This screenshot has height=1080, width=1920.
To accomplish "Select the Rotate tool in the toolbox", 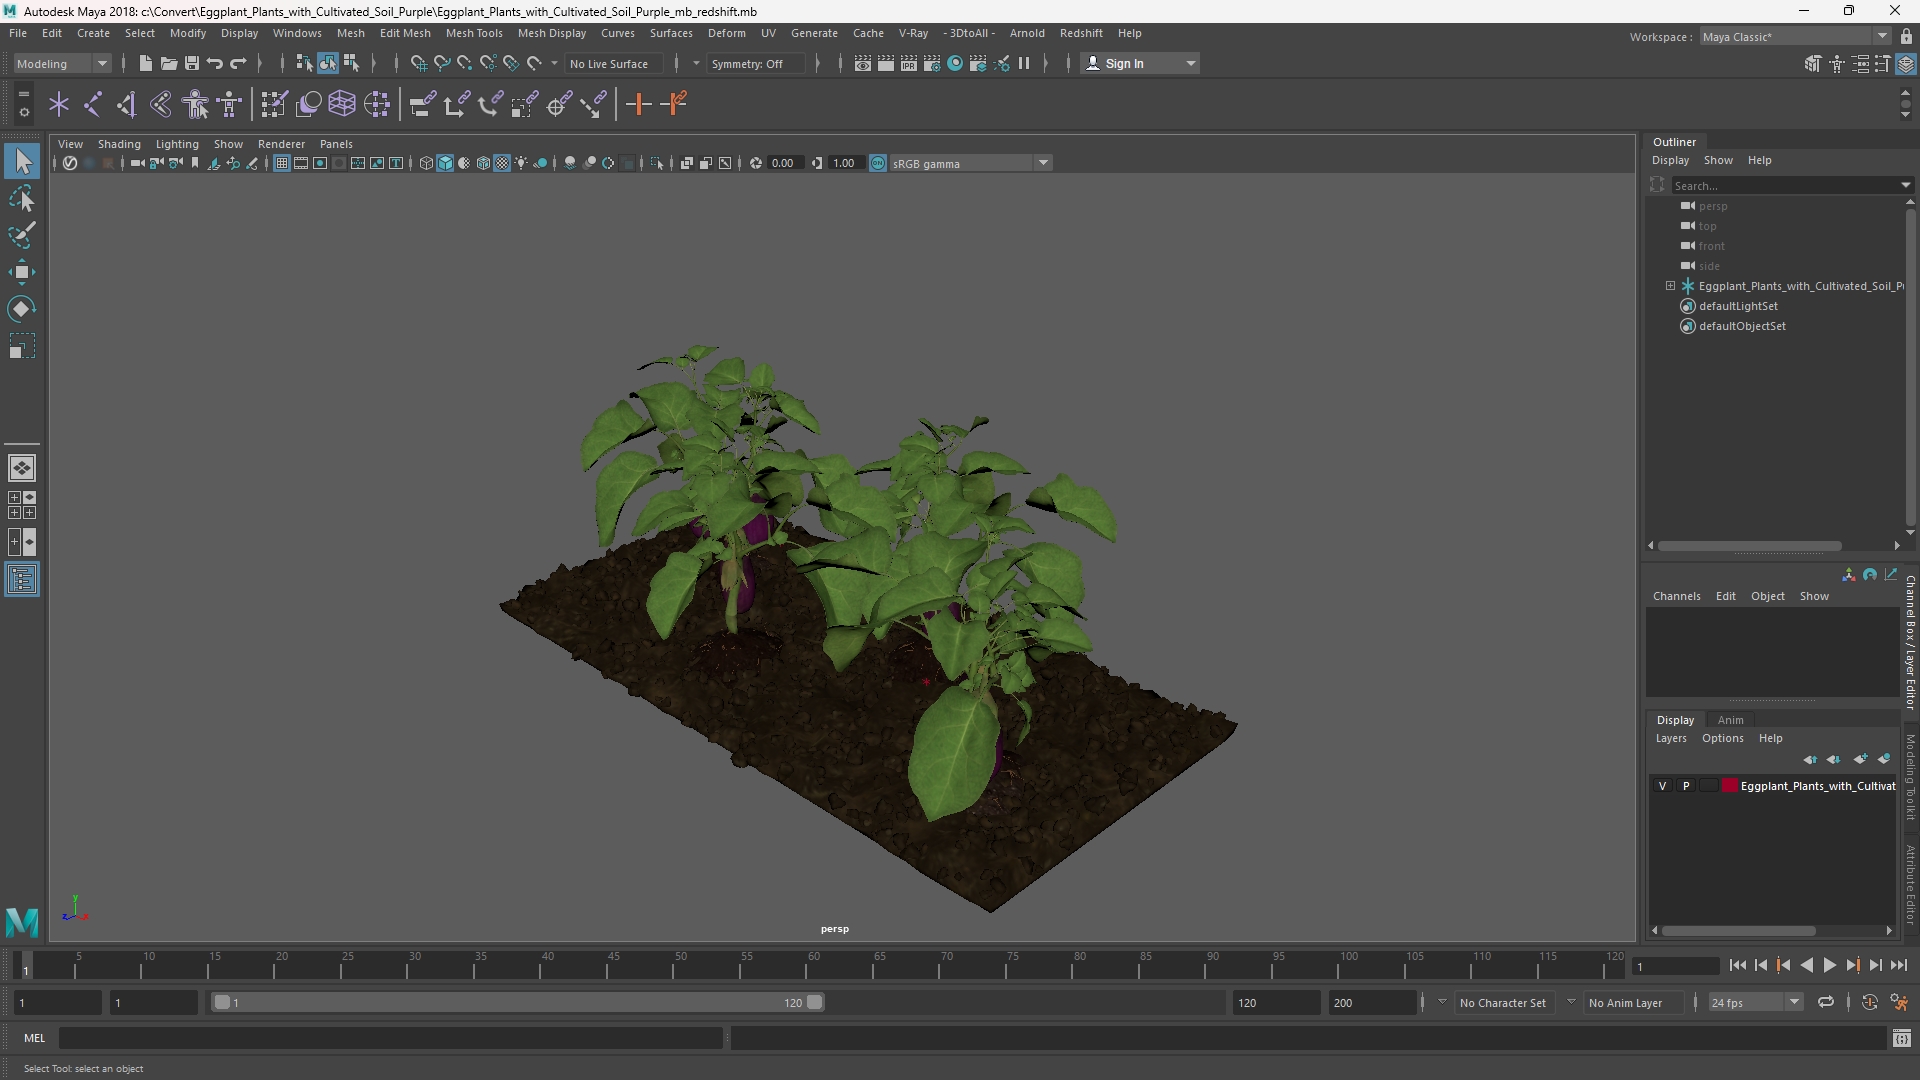I will tap(22, 309).
